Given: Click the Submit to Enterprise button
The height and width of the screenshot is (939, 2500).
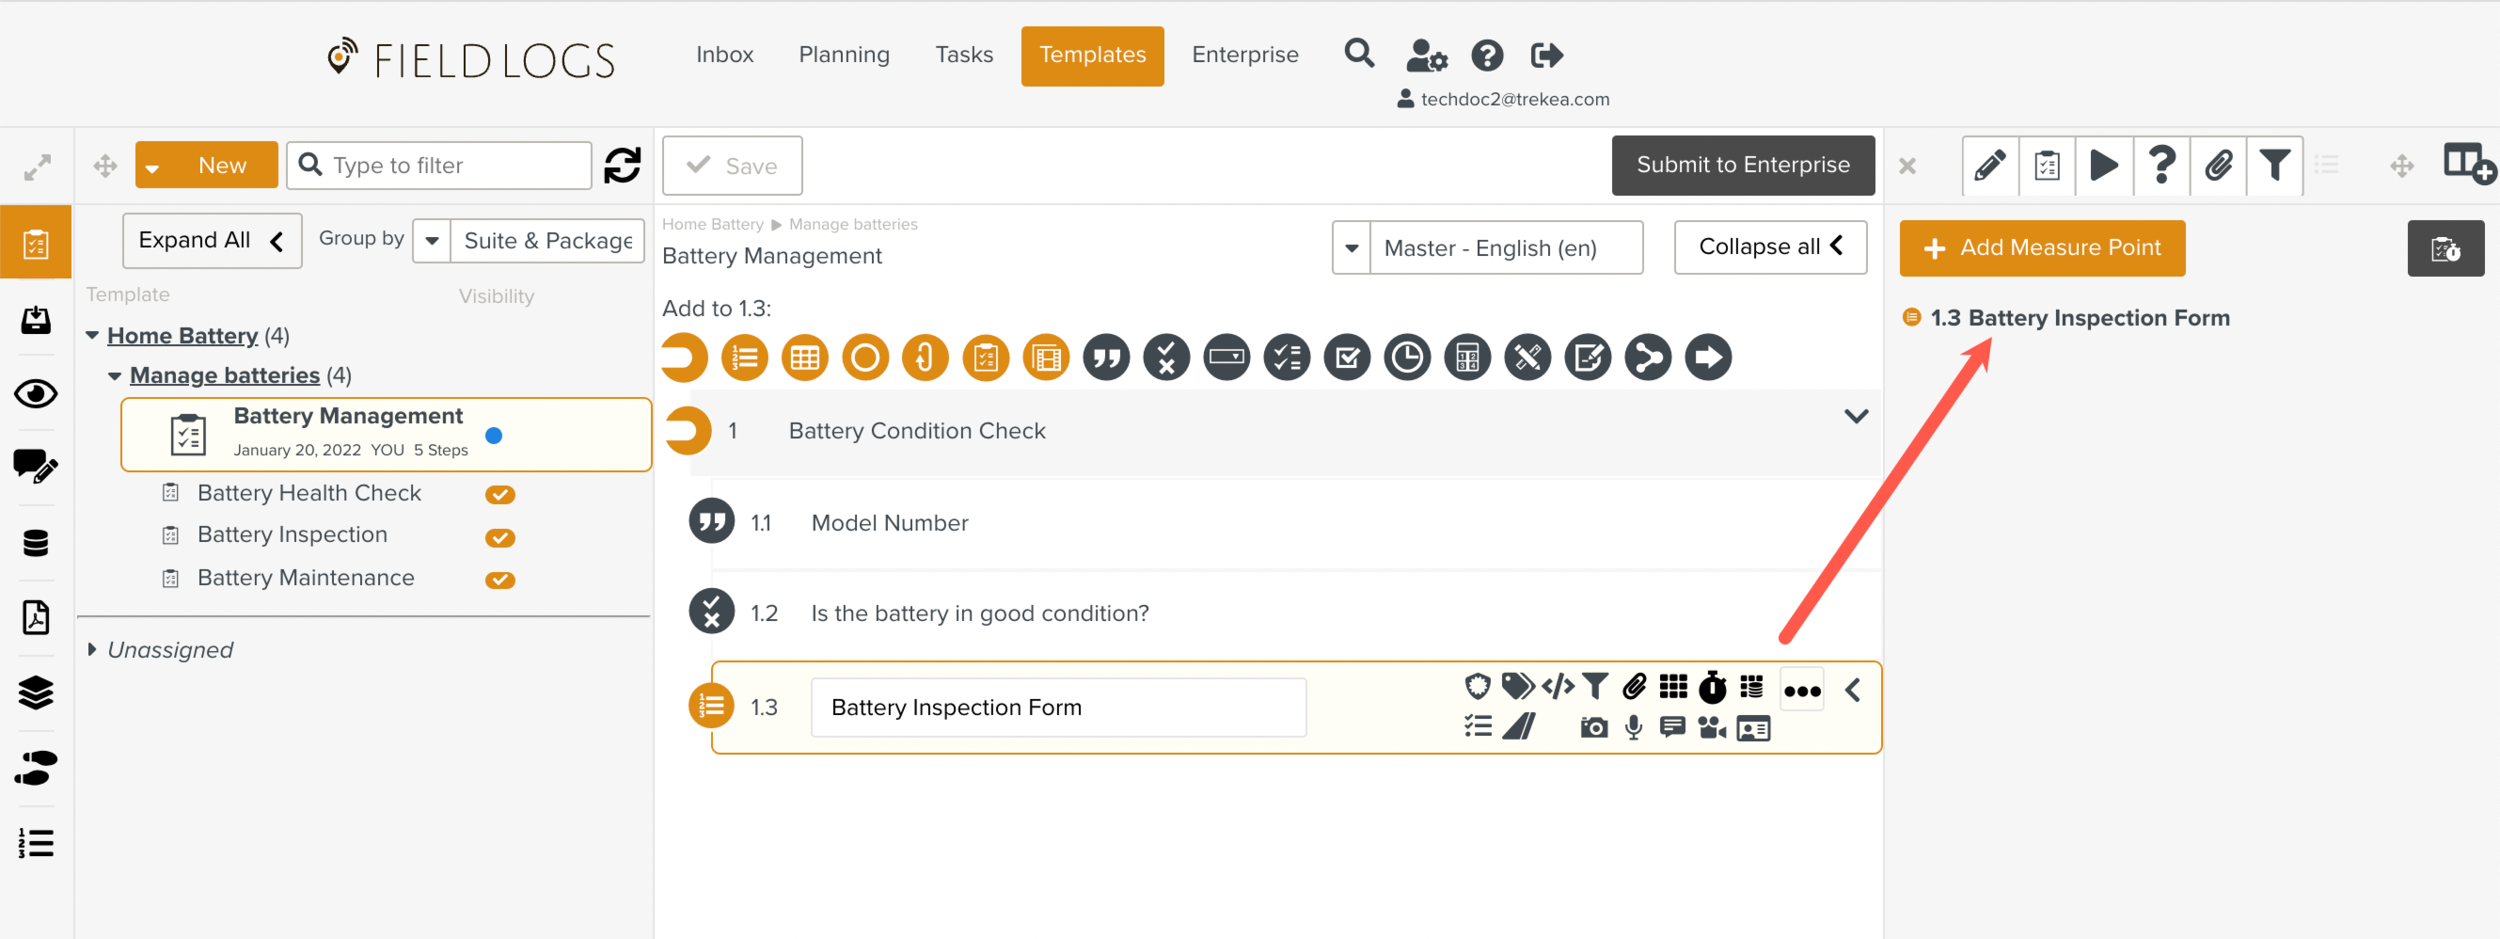Looking at the screenshot, I should (1742, 165).
